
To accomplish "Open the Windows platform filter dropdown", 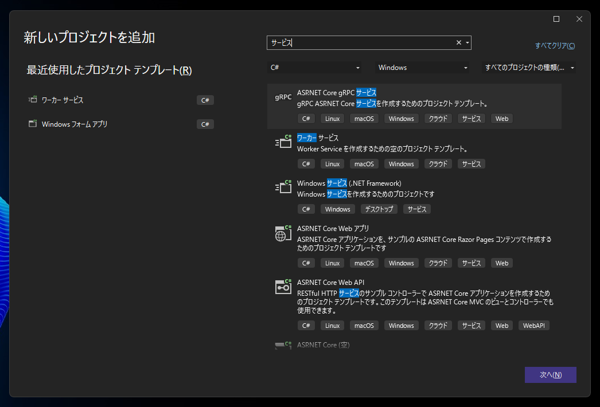I will [x=422, y=68].
